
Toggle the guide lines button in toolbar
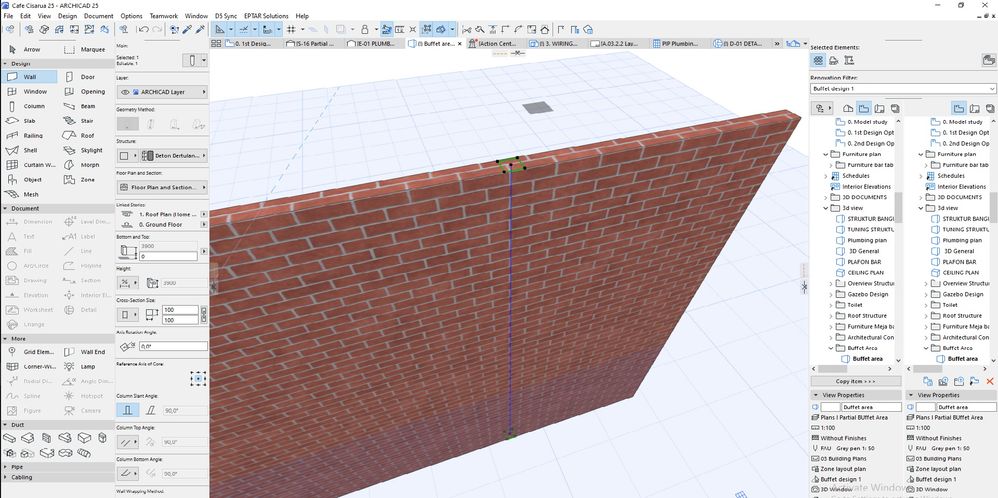[x=244, y=29]
